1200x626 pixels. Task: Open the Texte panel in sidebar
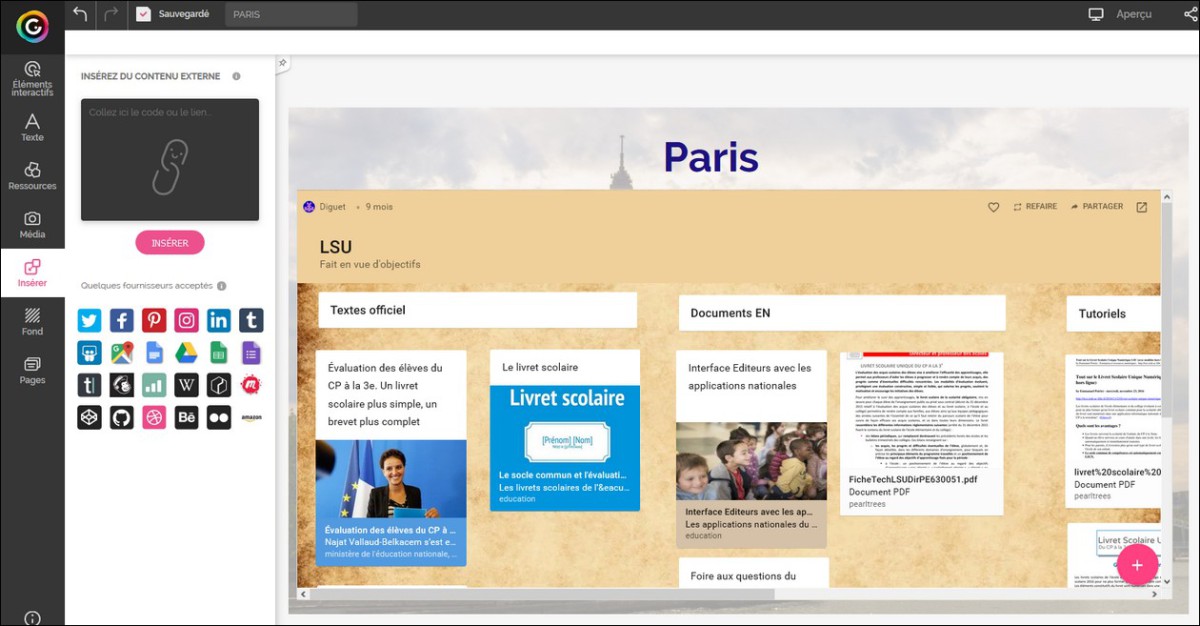pyautogui.click(x=32, y=128)
